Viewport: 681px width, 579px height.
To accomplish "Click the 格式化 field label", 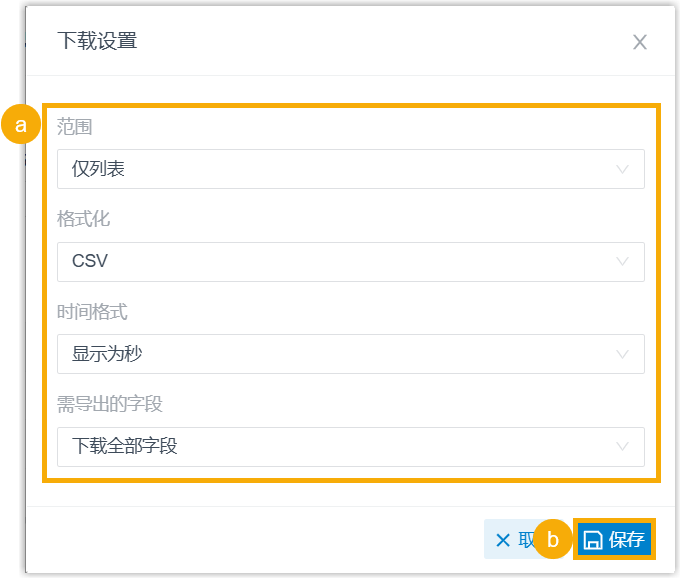I will (83, 219).
